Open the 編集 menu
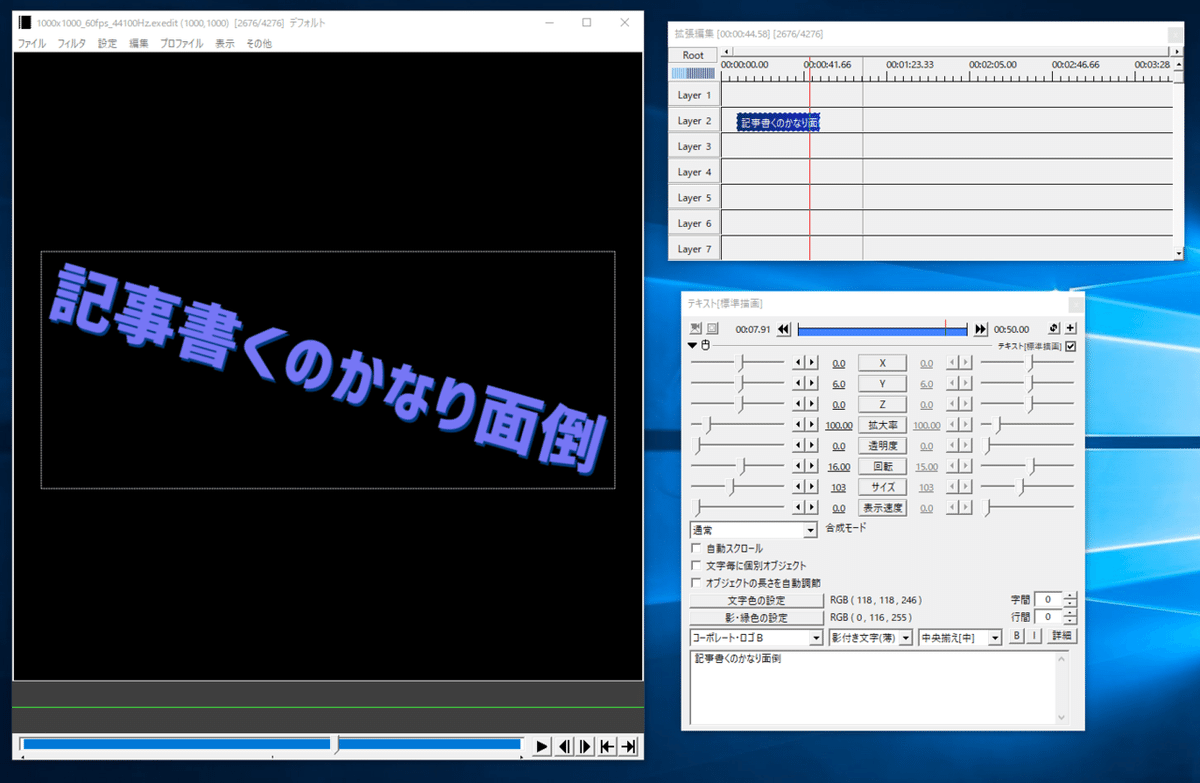The image size is (1200, 783). (x=139, y=43)
